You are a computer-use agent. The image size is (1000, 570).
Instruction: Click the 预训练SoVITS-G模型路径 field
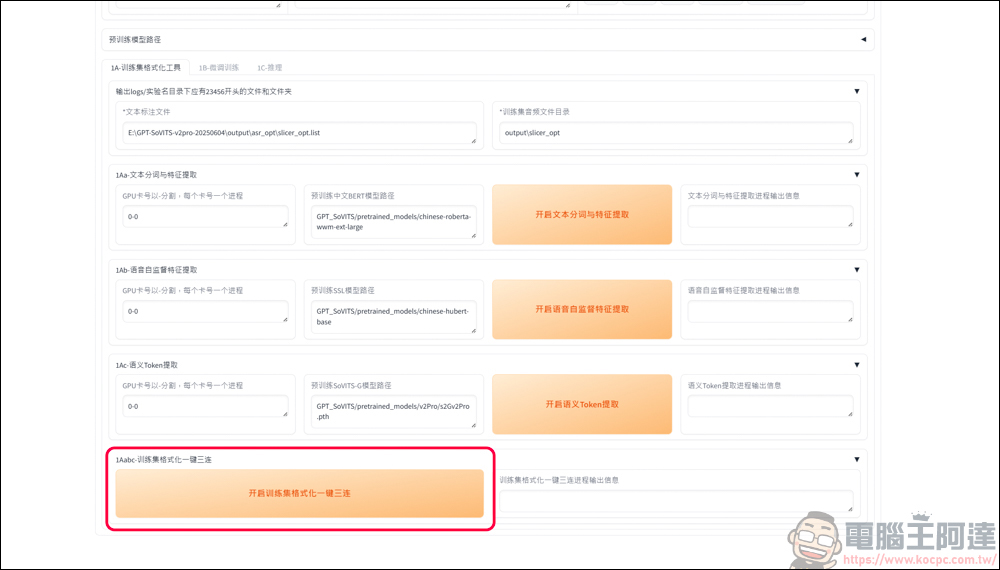[x=393, y=411]
